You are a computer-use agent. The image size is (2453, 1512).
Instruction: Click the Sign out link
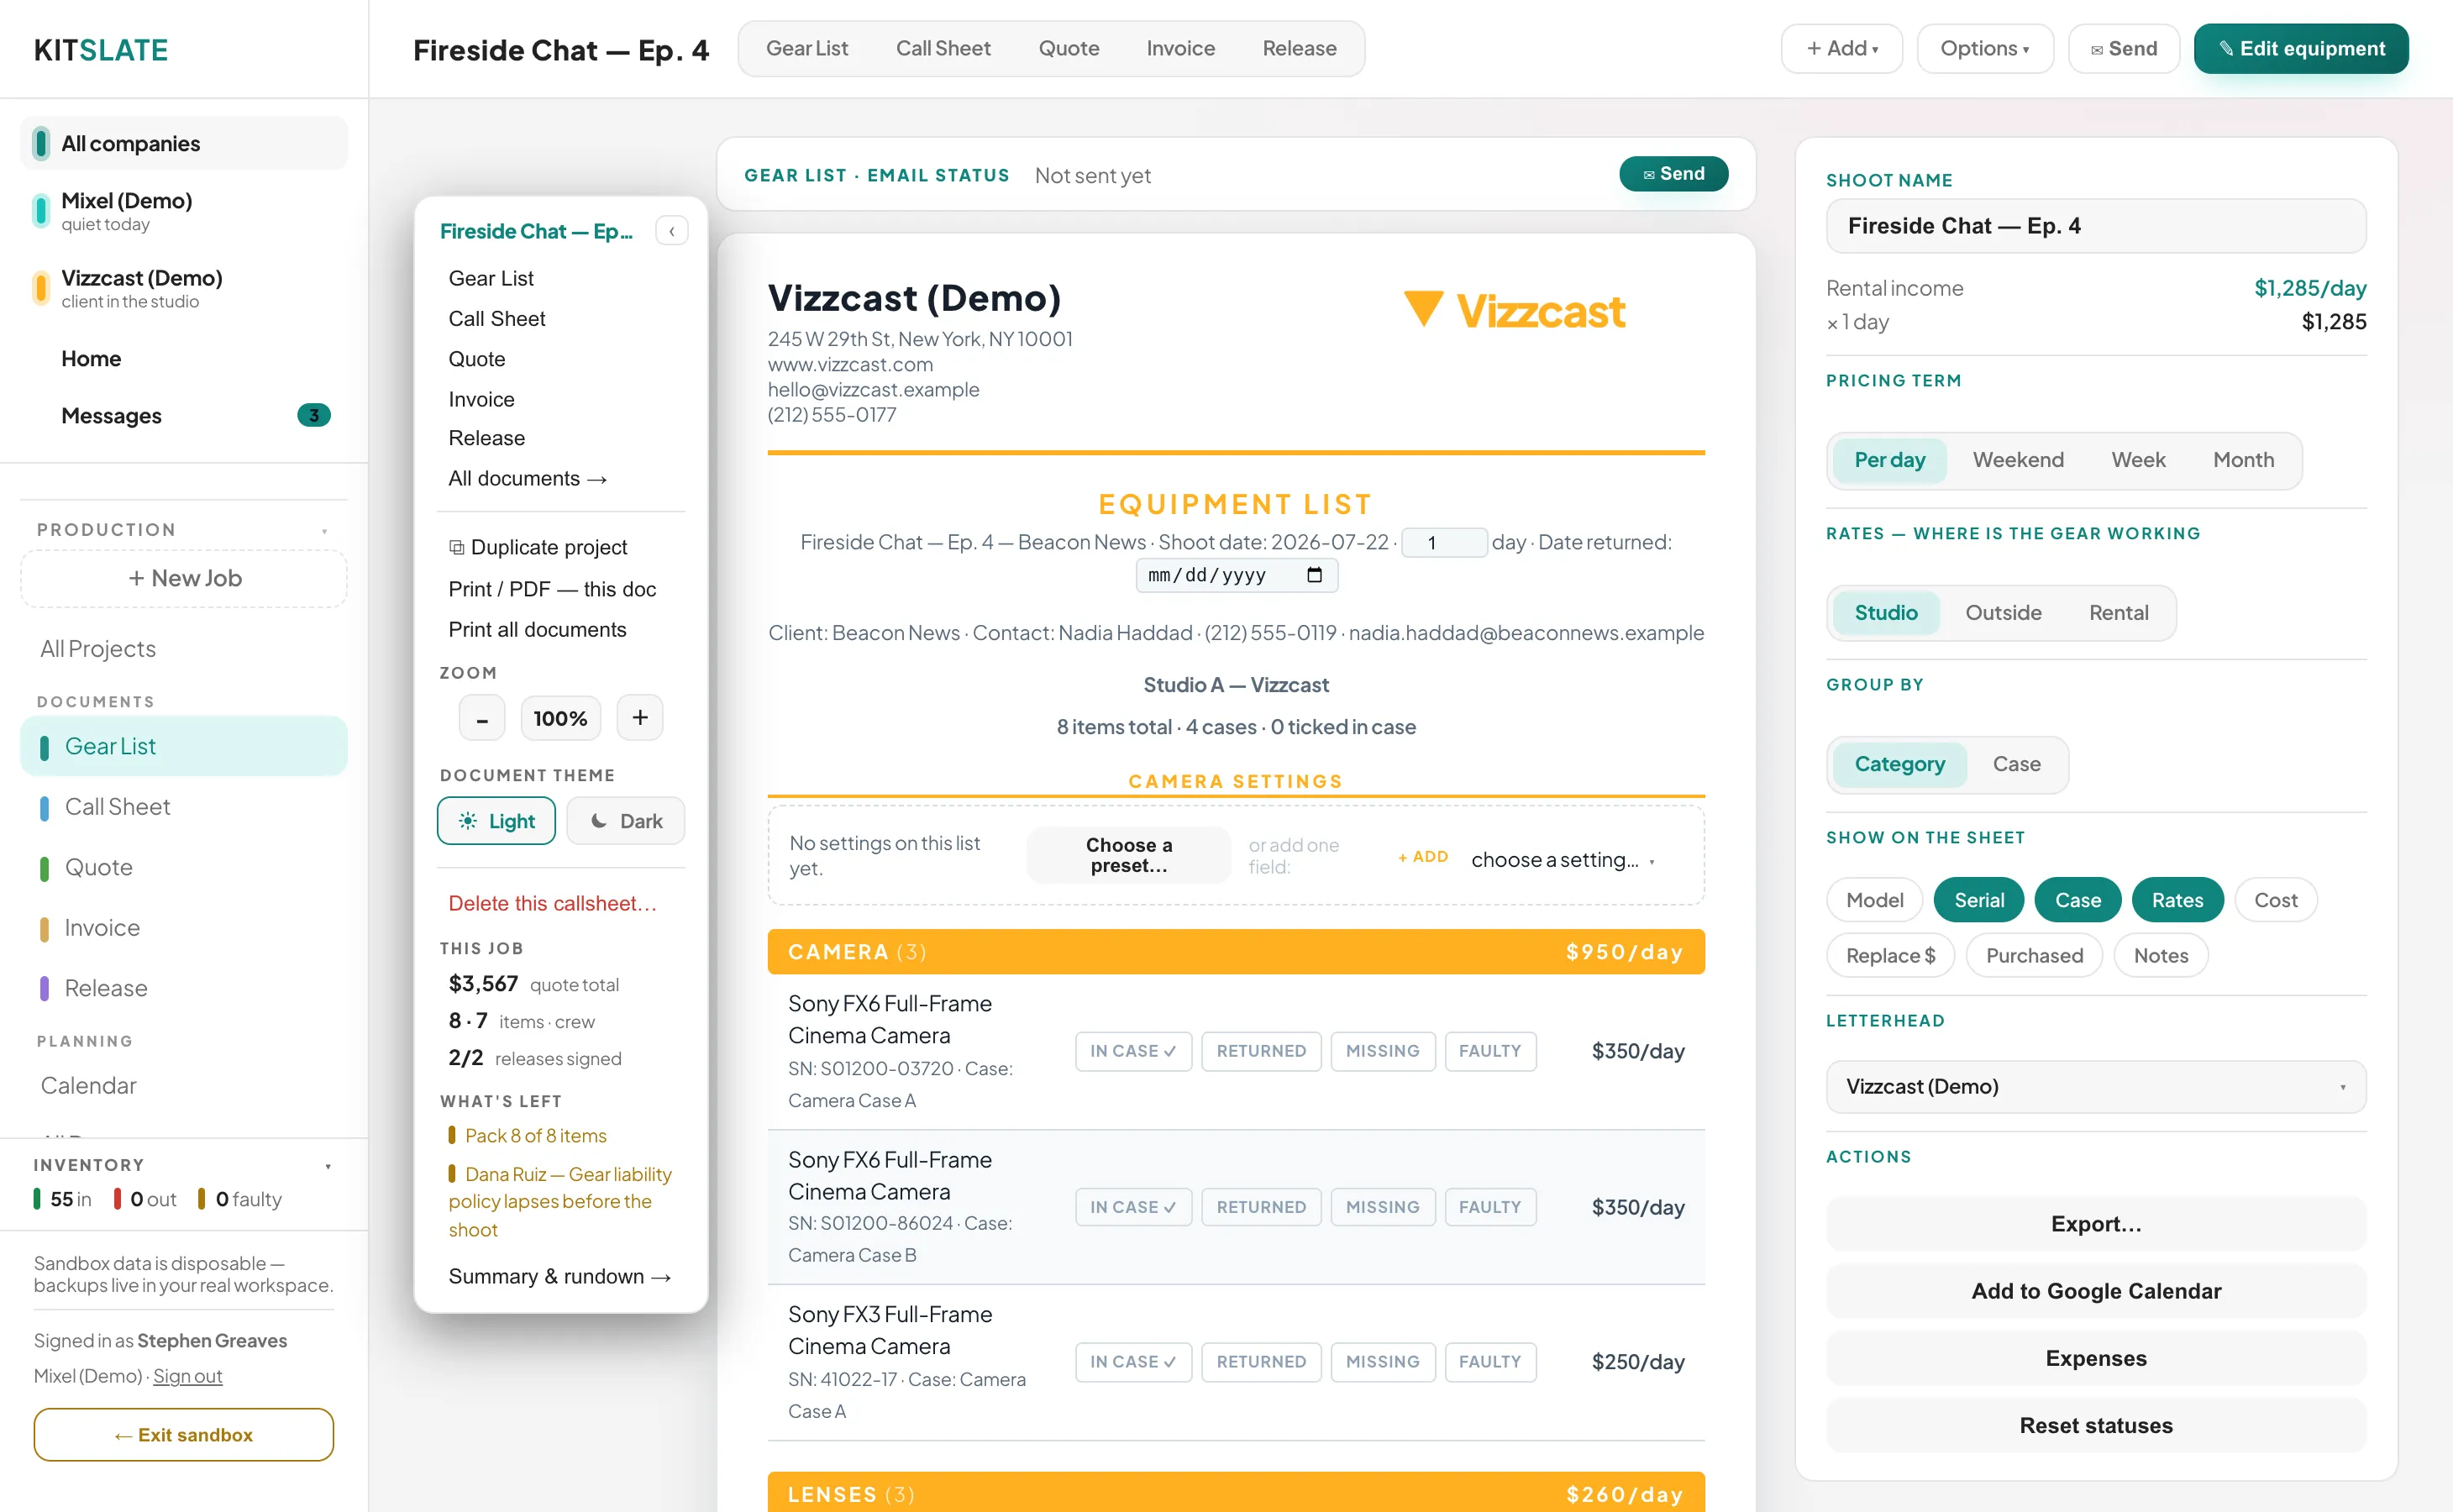tap(187, 1376)
